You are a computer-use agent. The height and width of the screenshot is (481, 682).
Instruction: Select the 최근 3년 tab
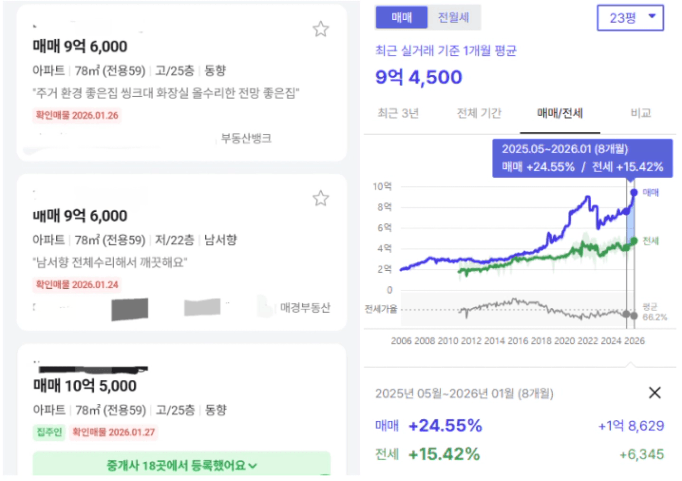397,113
